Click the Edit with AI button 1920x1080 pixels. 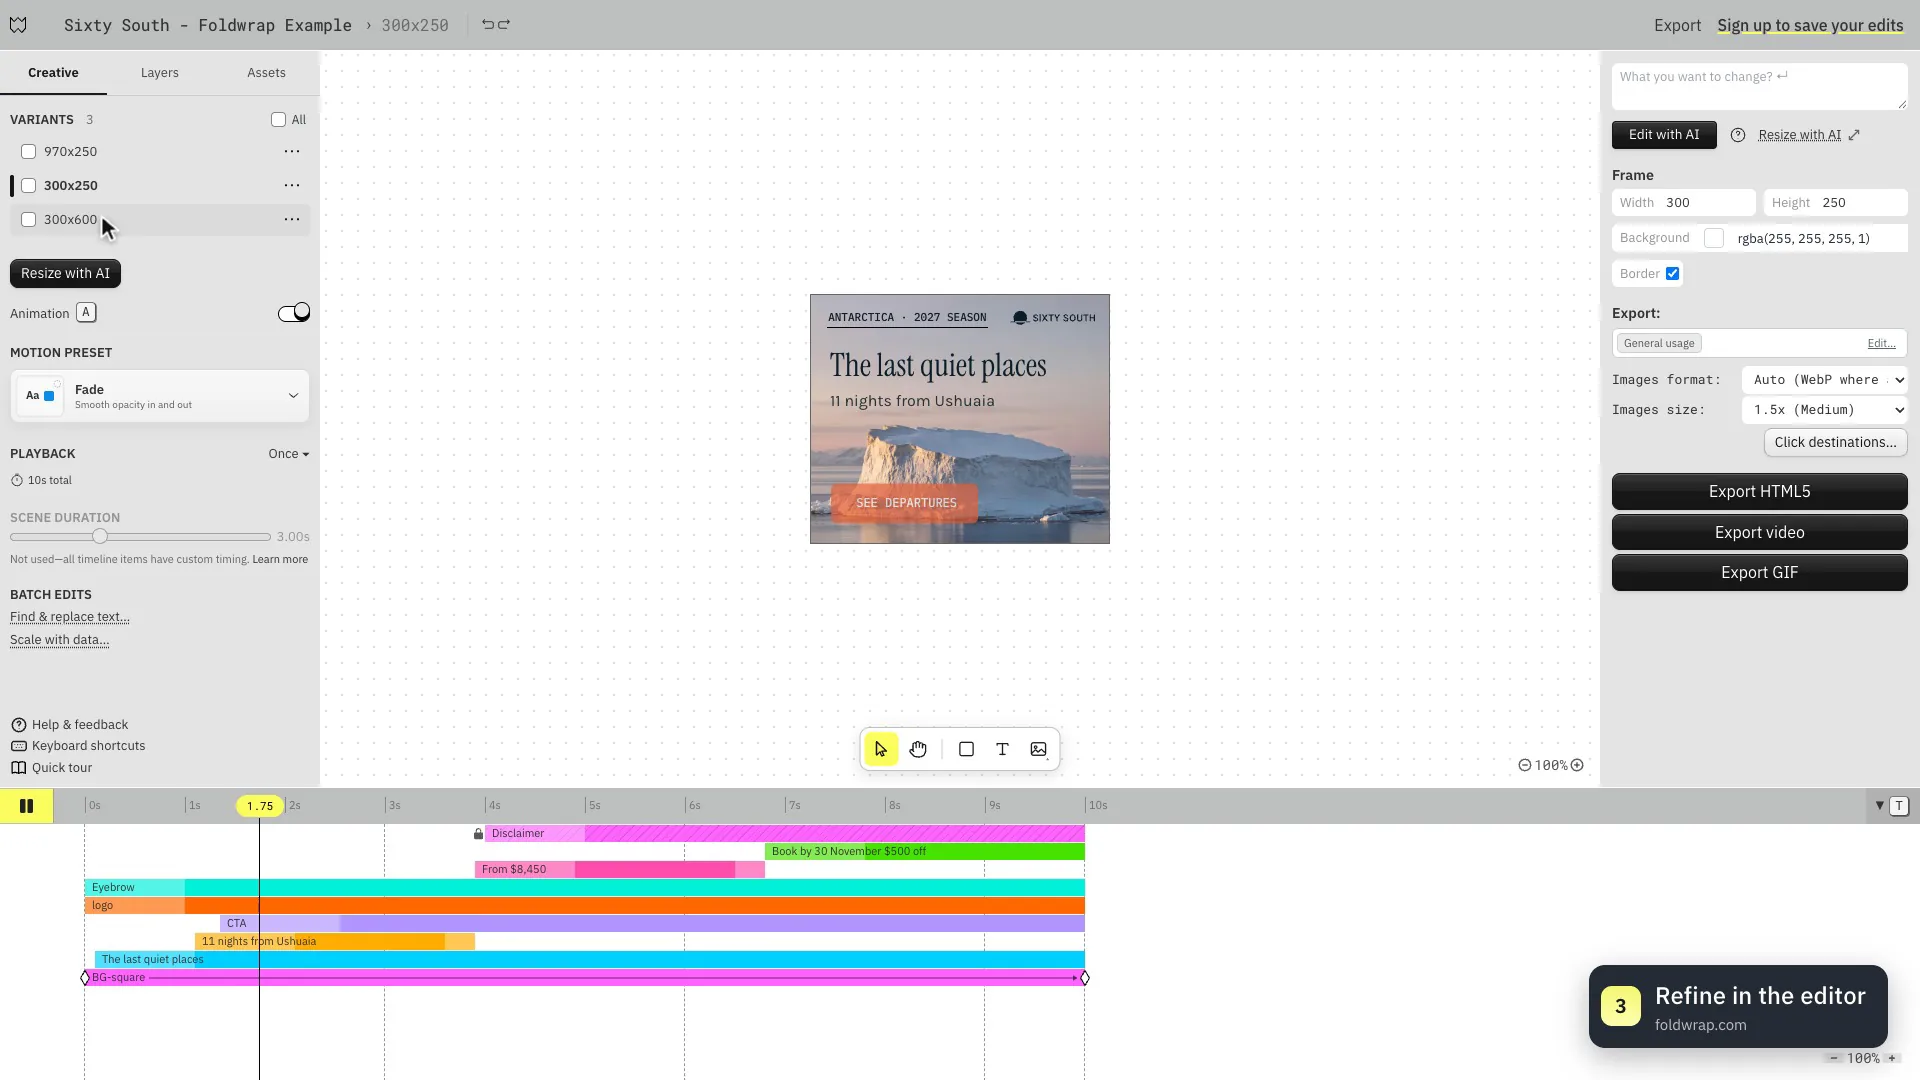[1664, 135]
